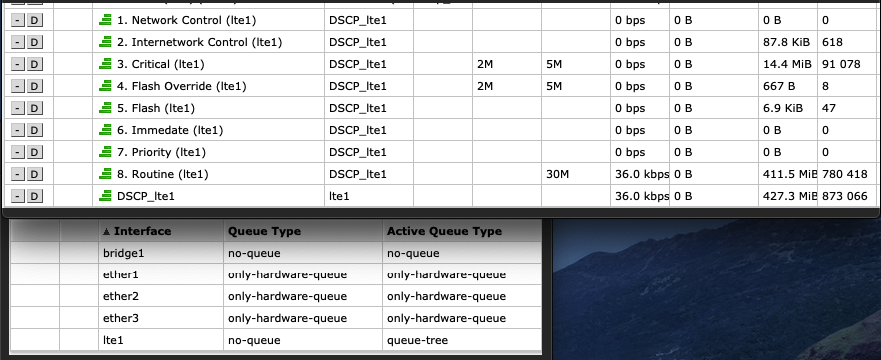Click the '780 418' packets value
The height and width of the screenshot is (360, 881).
(x=844, y=174)
